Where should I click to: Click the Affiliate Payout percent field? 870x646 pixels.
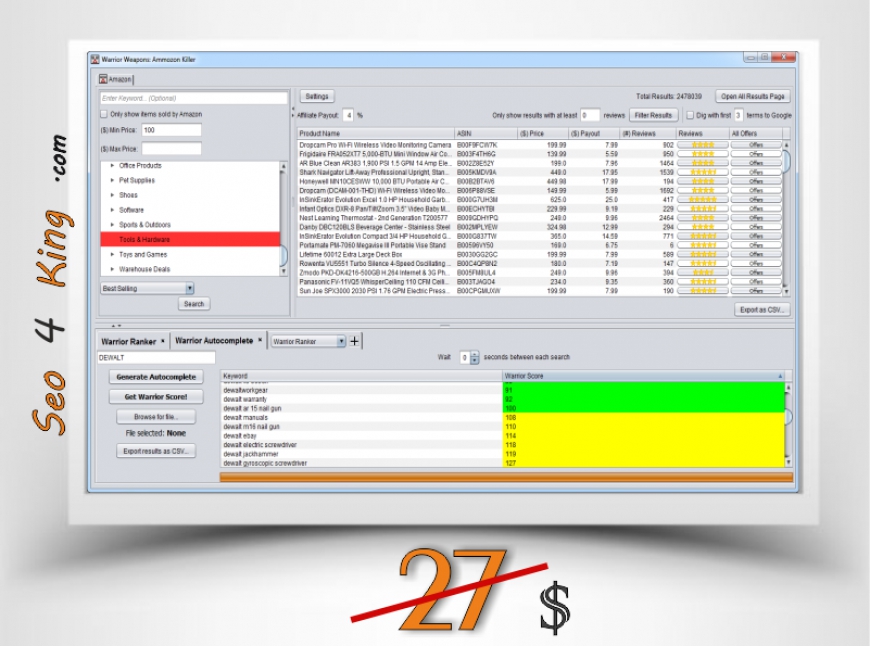click(x=348, y=115)
